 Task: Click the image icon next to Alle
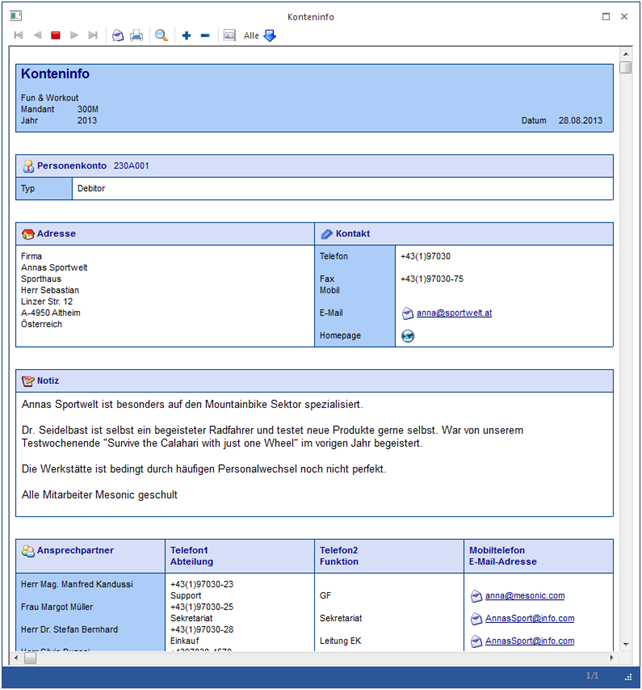pos(229,35)
